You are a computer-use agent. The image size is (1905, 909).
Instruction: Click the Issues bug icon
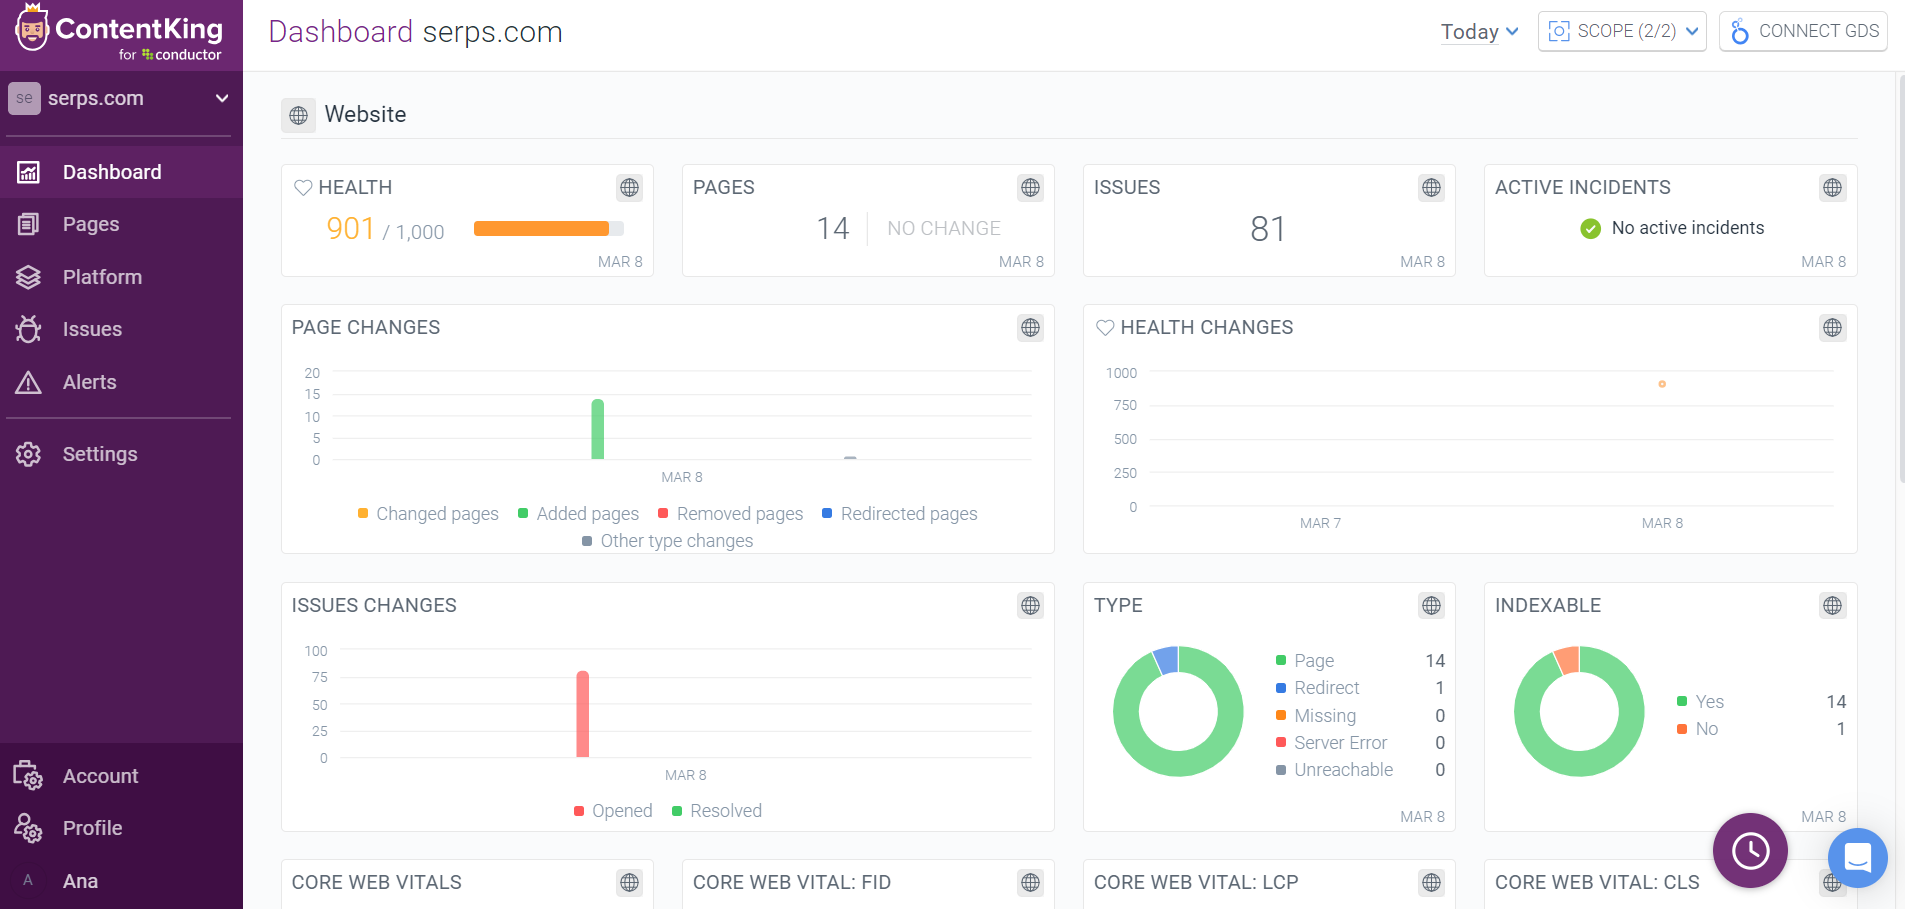click(x=29, y=329)
